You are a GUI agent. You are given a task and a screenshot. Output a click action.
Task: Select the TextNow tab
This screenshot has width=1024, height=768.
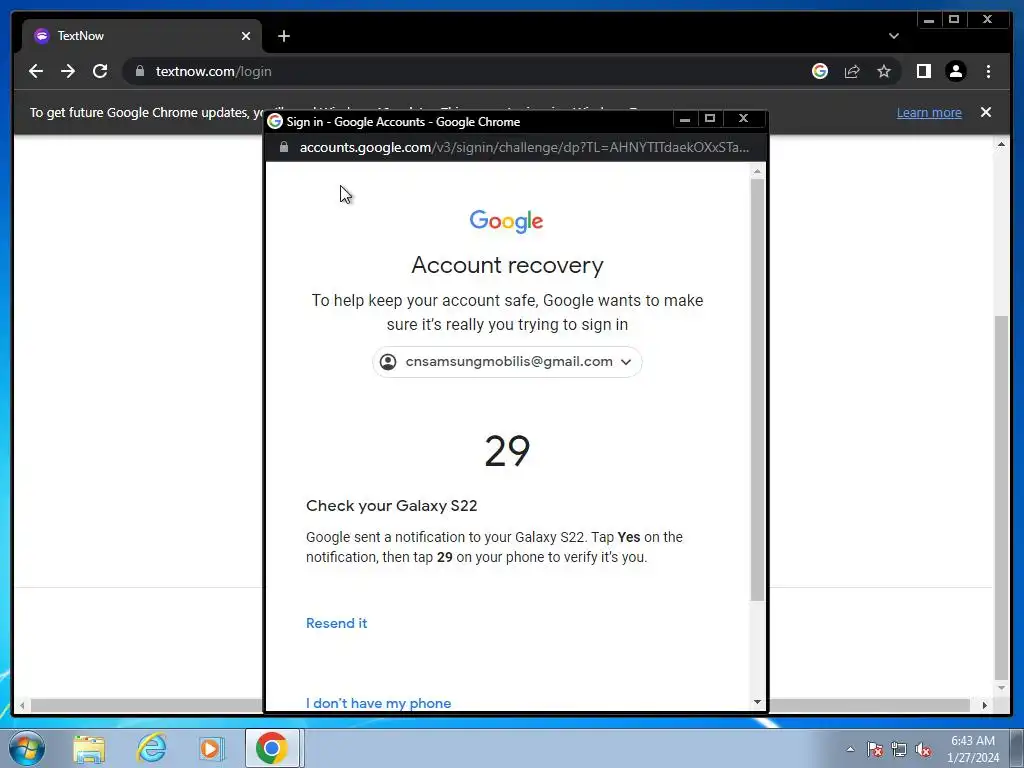coord(142,36)
